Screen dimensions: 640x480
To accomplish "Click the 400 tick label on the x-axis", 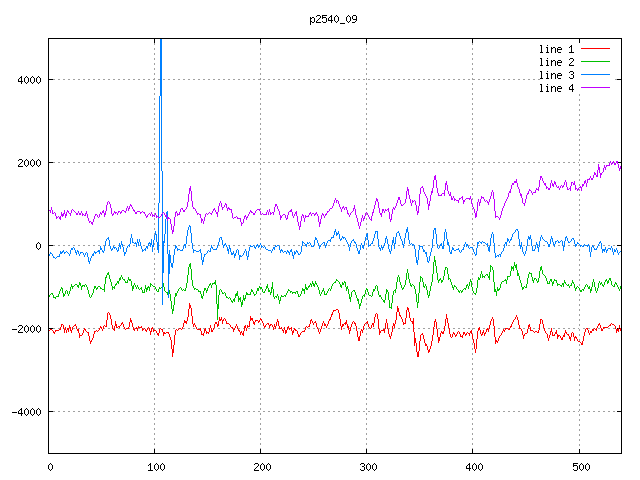I will coord(473,466).
